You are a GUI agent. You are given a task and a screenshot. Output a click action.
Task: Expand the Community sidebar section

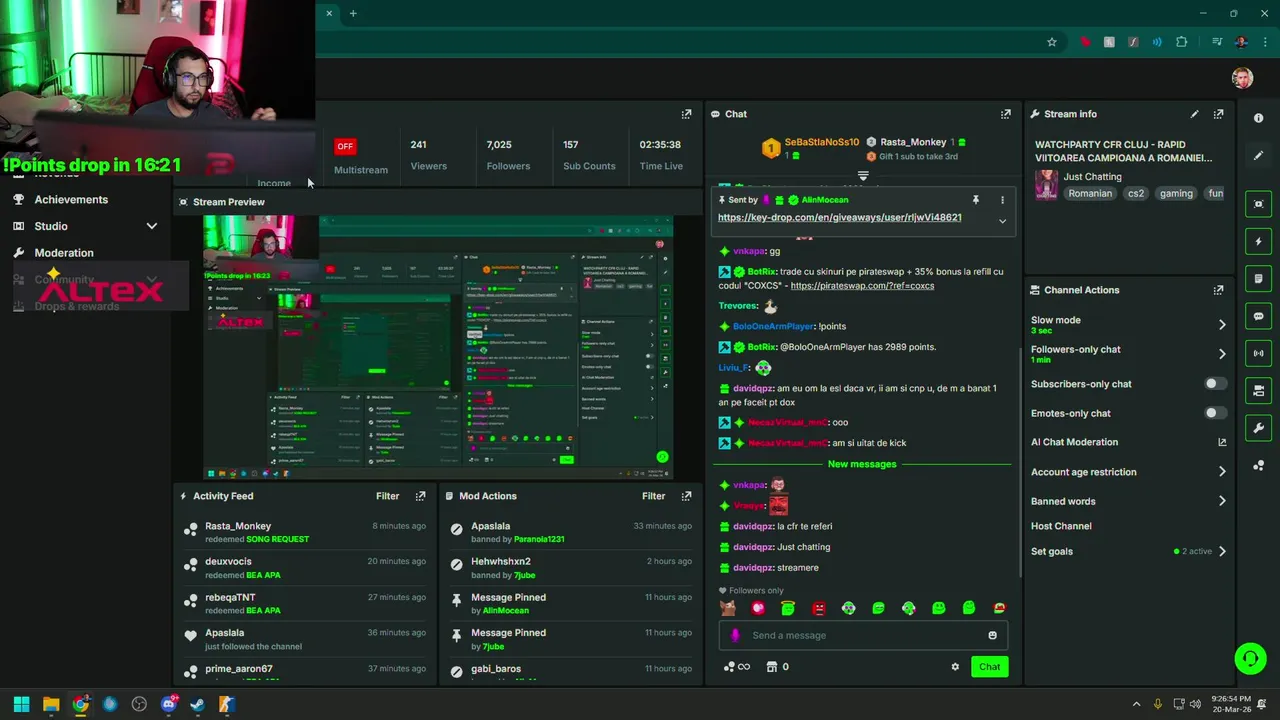[152, 280]
